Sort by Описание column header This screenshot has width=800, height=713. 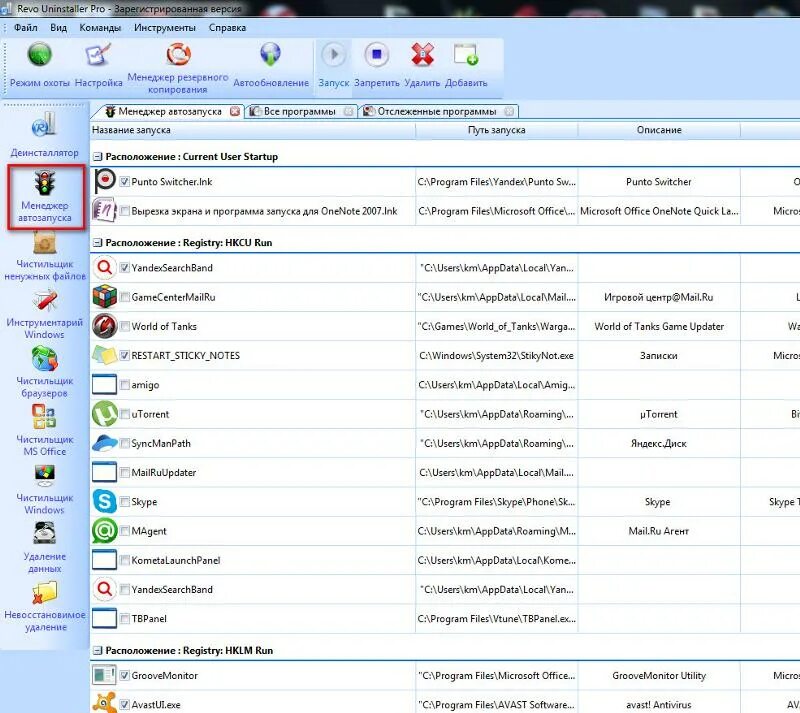pos(659,130)
